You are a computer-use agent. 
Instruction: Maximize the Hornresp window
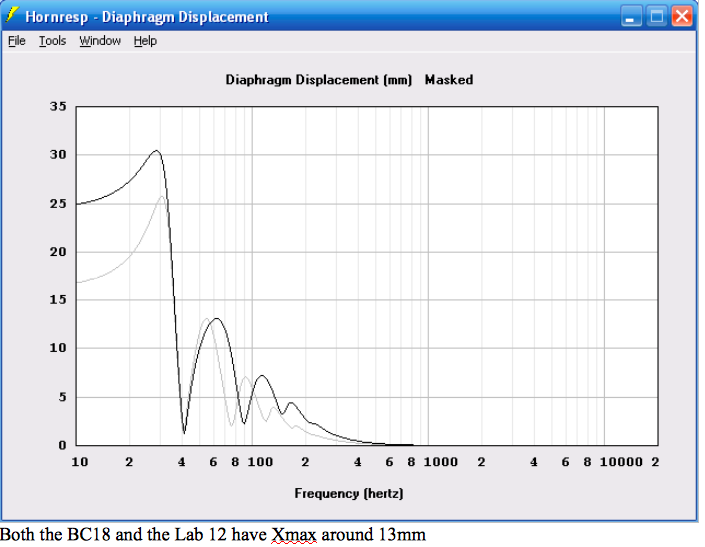click(x=656, y=16)
